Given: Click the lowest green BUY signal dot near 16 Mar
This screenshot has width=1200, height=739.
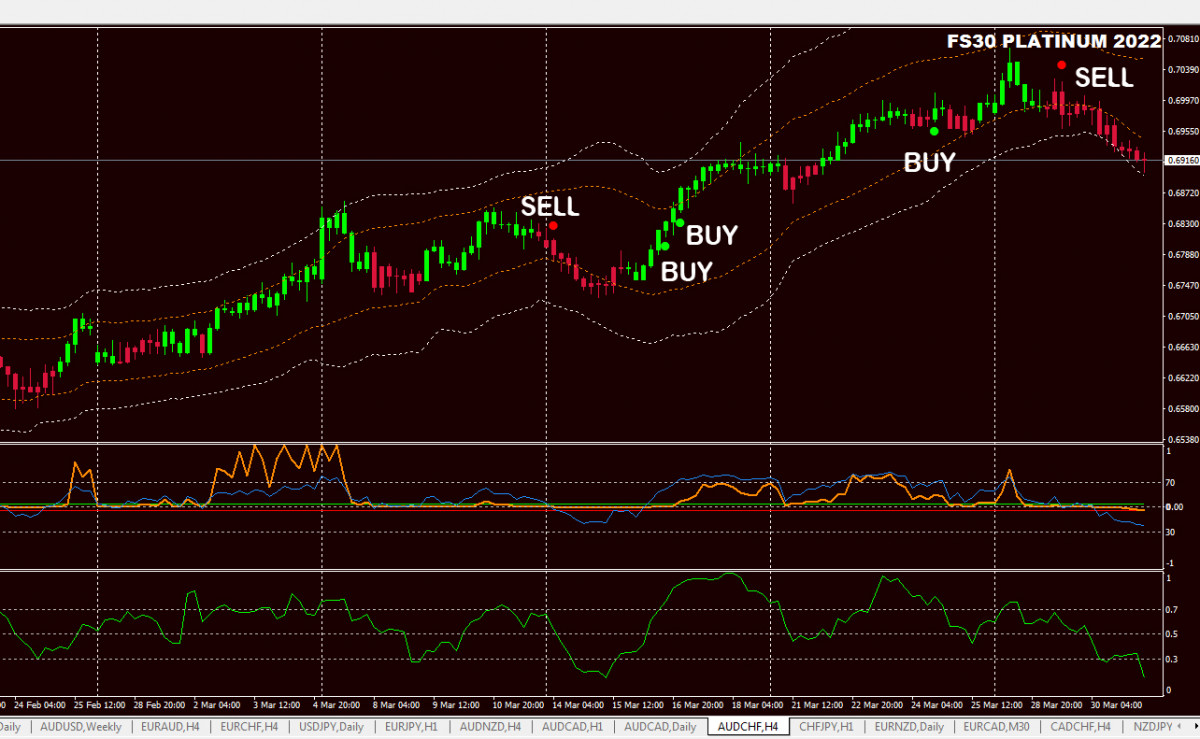Looking at the screenshot, I should 663,246.
